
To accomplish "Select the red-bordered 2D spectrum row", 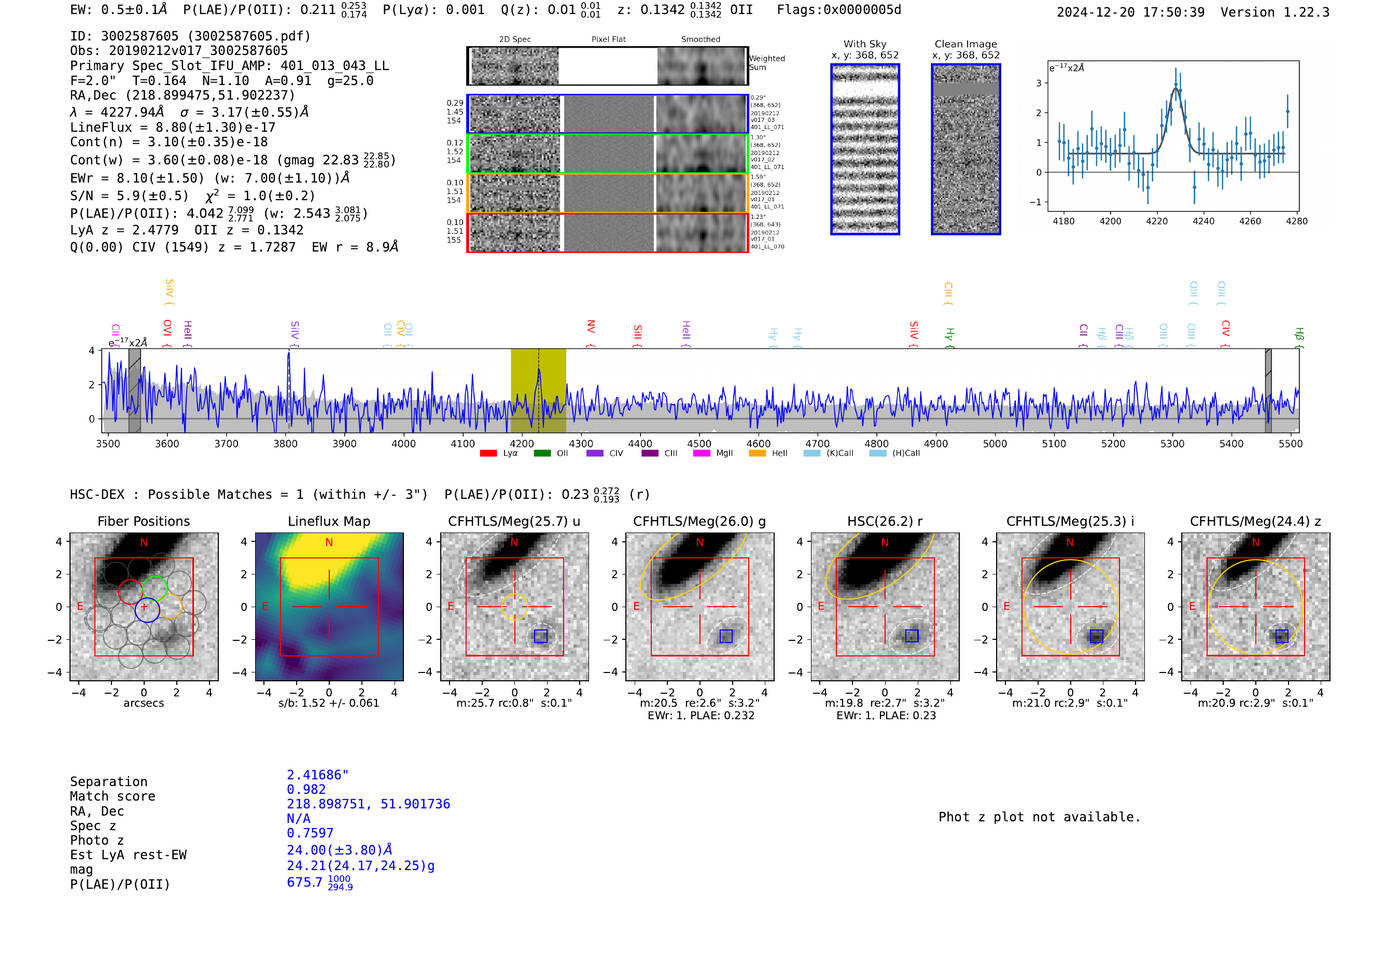I will click(607, 232).
